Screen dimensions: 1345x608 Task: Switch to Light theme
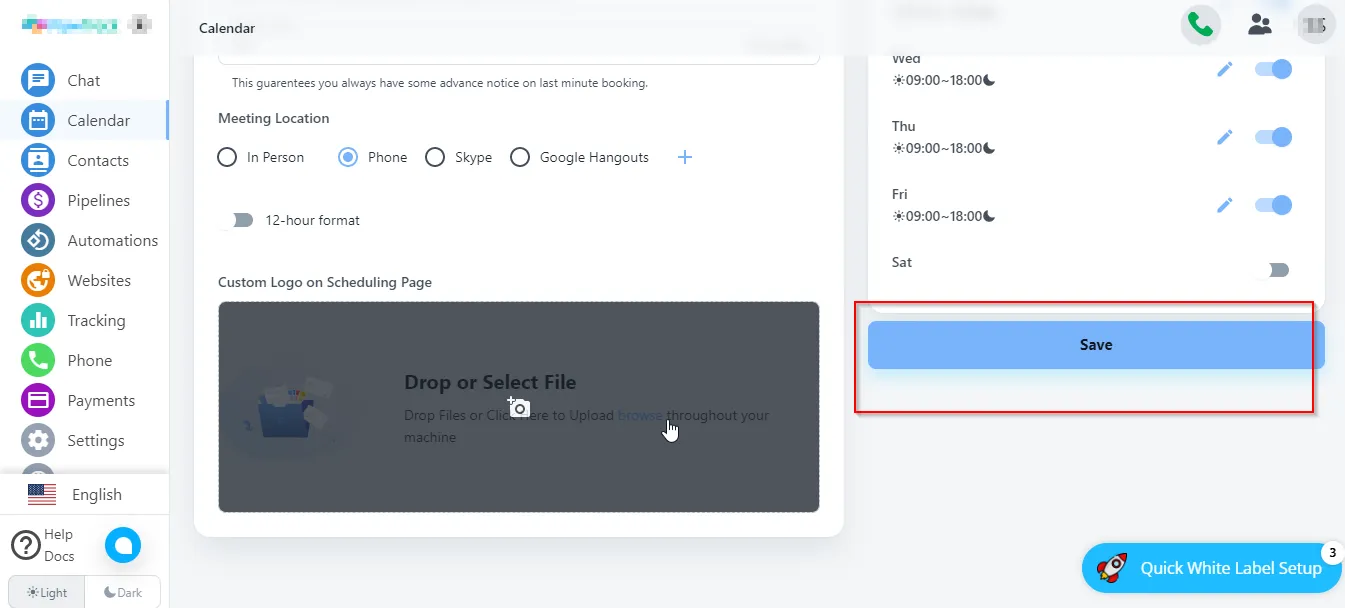tap(47, 592)
